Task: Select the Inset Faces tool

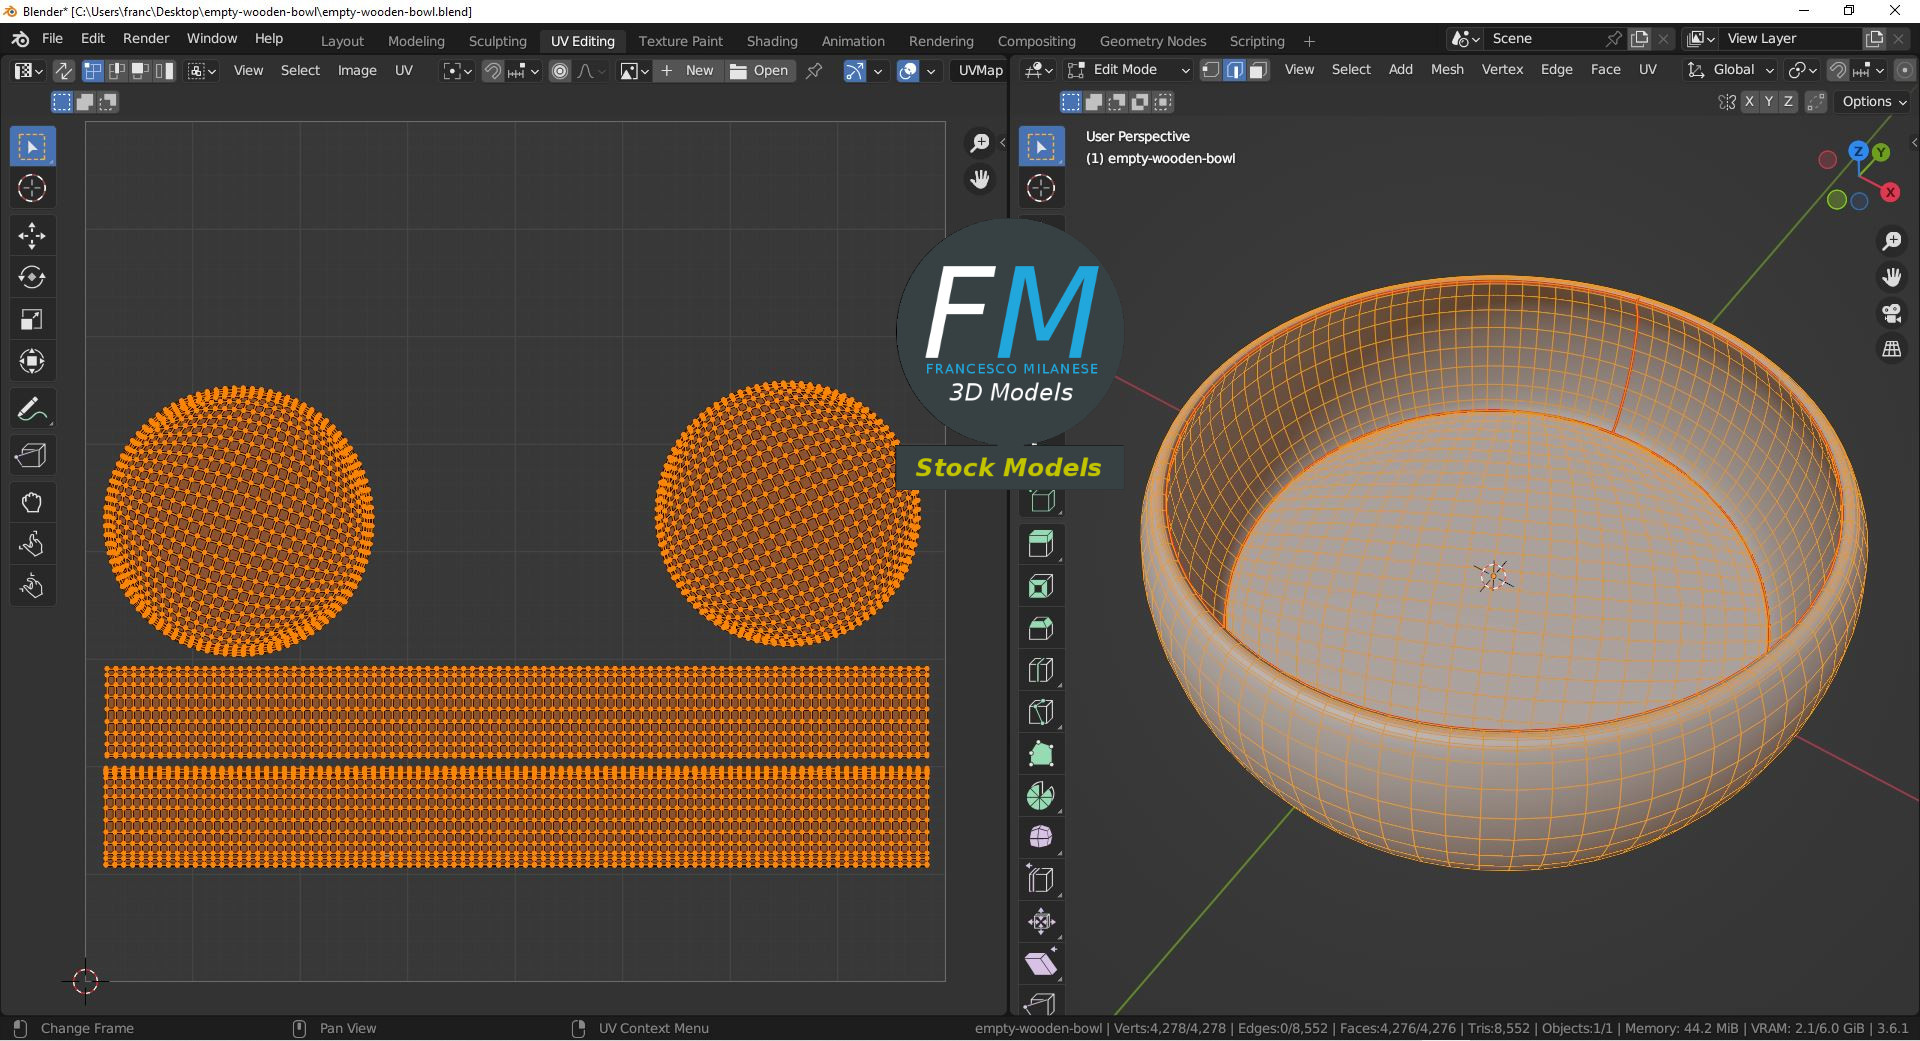Action: click(1041, 586)
